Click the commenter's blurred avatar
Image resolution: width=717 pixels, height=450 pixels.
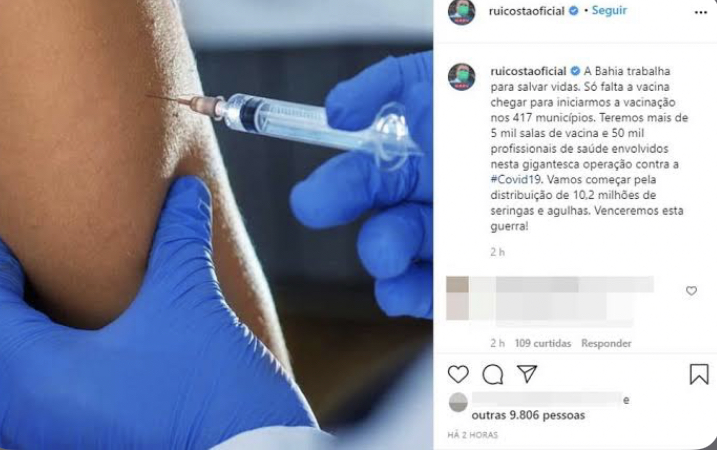click(x=457, y=298)
